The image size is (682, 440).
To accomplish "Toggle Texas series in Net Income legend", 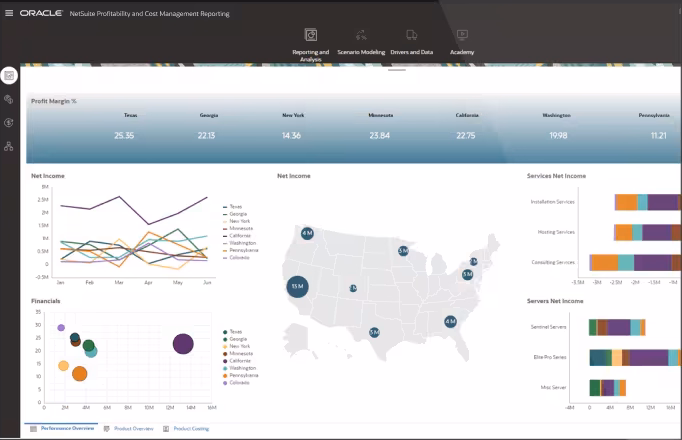I will pos(237,206).
